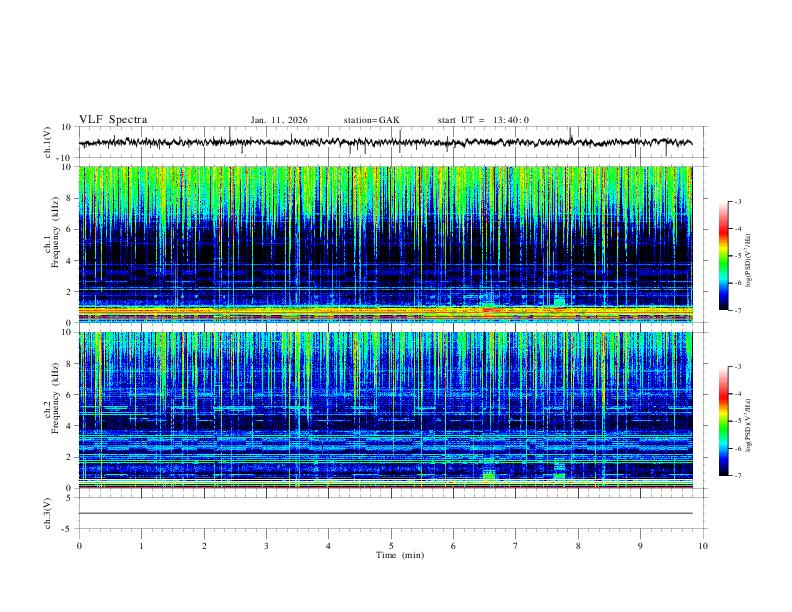Click the "2" kHz tick on ch.2 frequency axis
Viewport: 792px width, 612px height.
click(69, 457)
